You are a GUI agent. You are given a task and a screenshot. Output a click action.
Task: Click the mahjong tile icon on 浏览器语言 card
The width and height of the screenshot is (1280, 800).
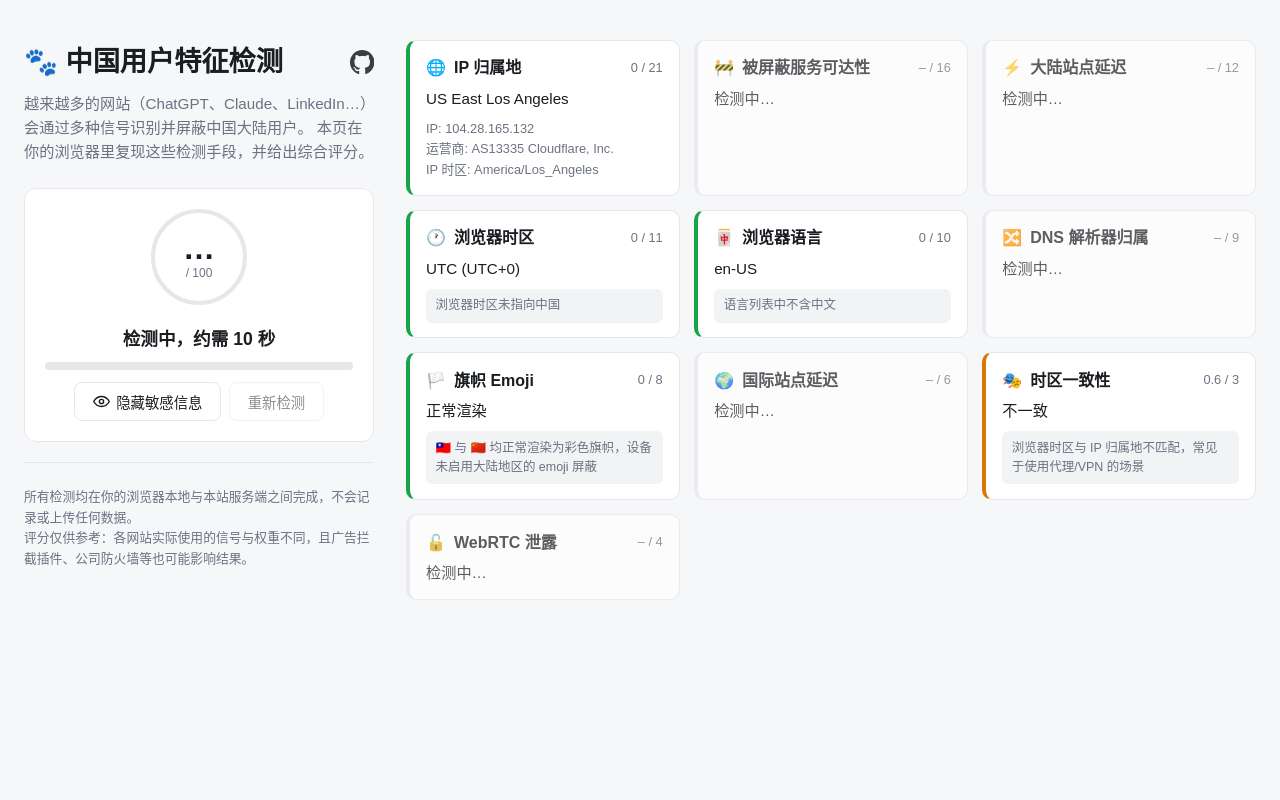click(x=724, y=238)
